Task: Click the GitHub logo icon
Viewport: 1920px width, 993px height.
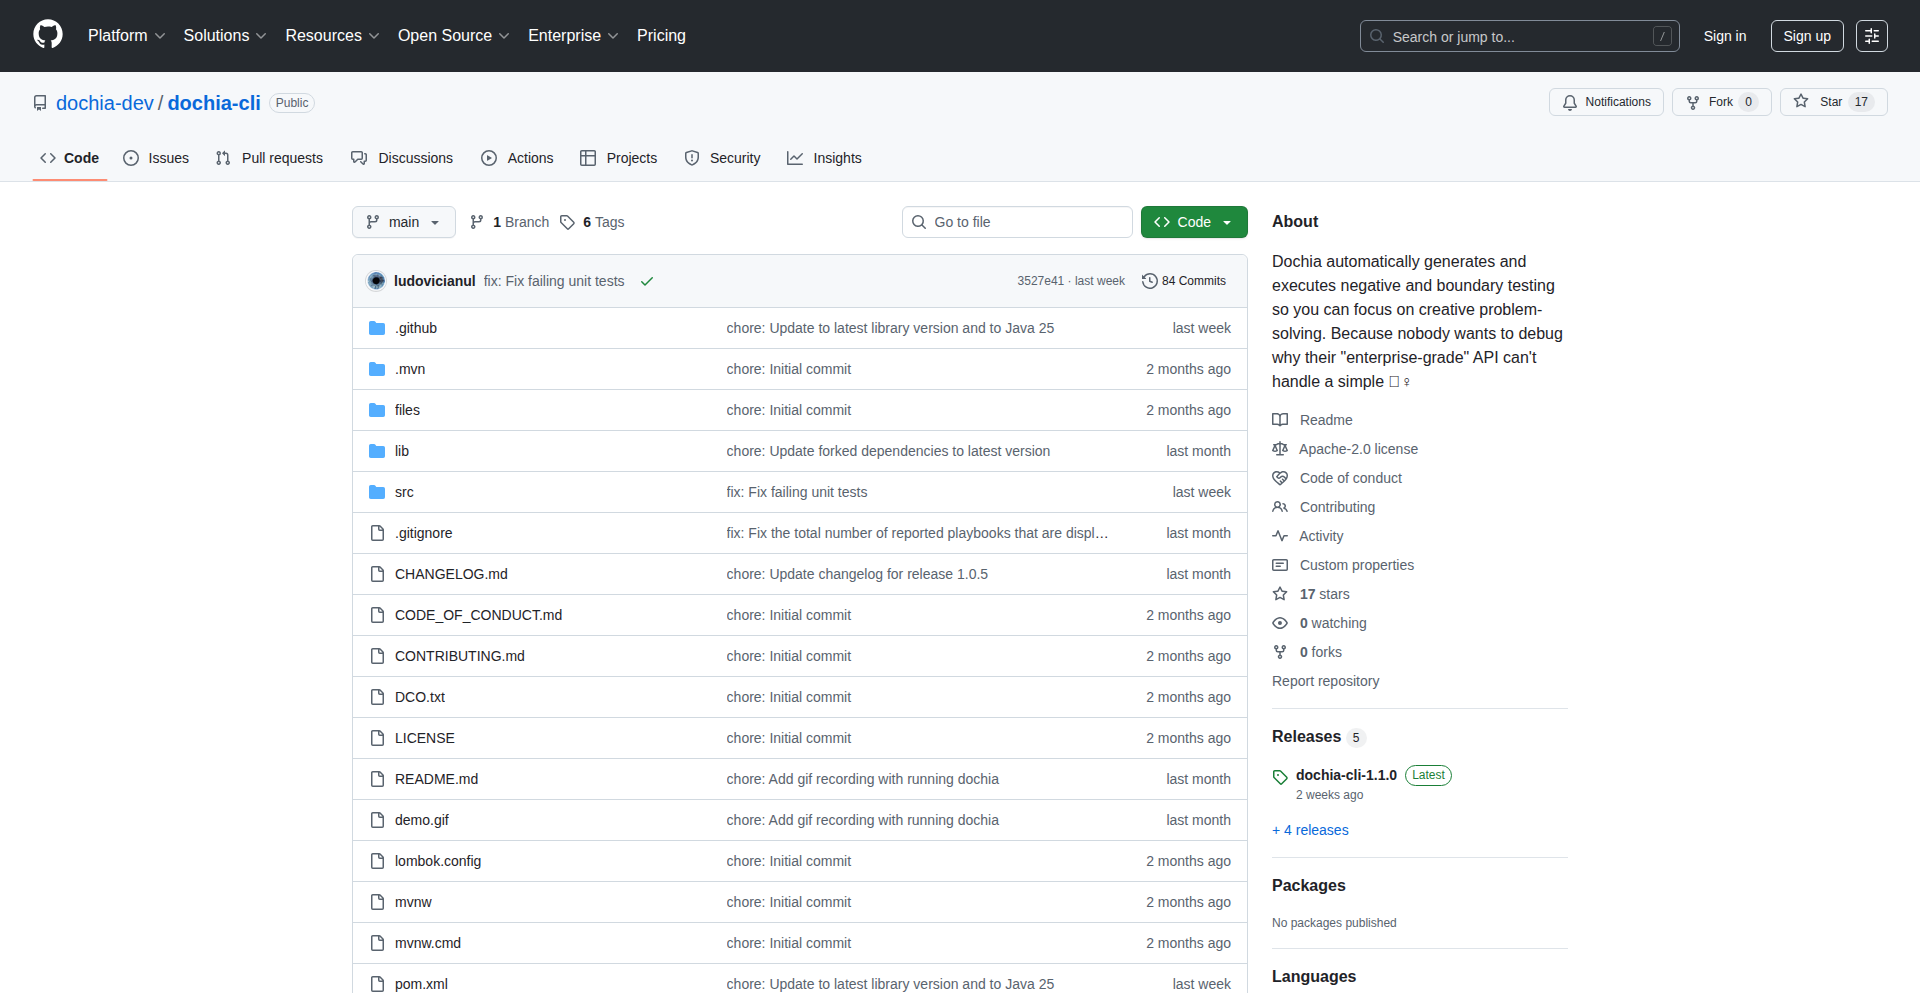Action: (x=48, y=35)
